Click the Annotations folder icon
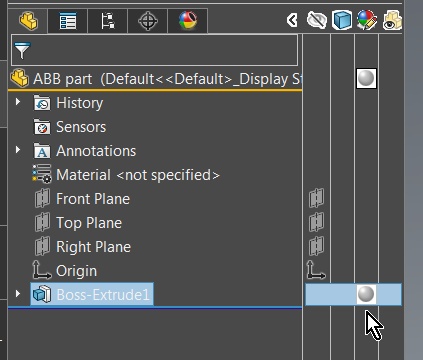The width and height of the screenshot is (423, 360). coord(42,151)
